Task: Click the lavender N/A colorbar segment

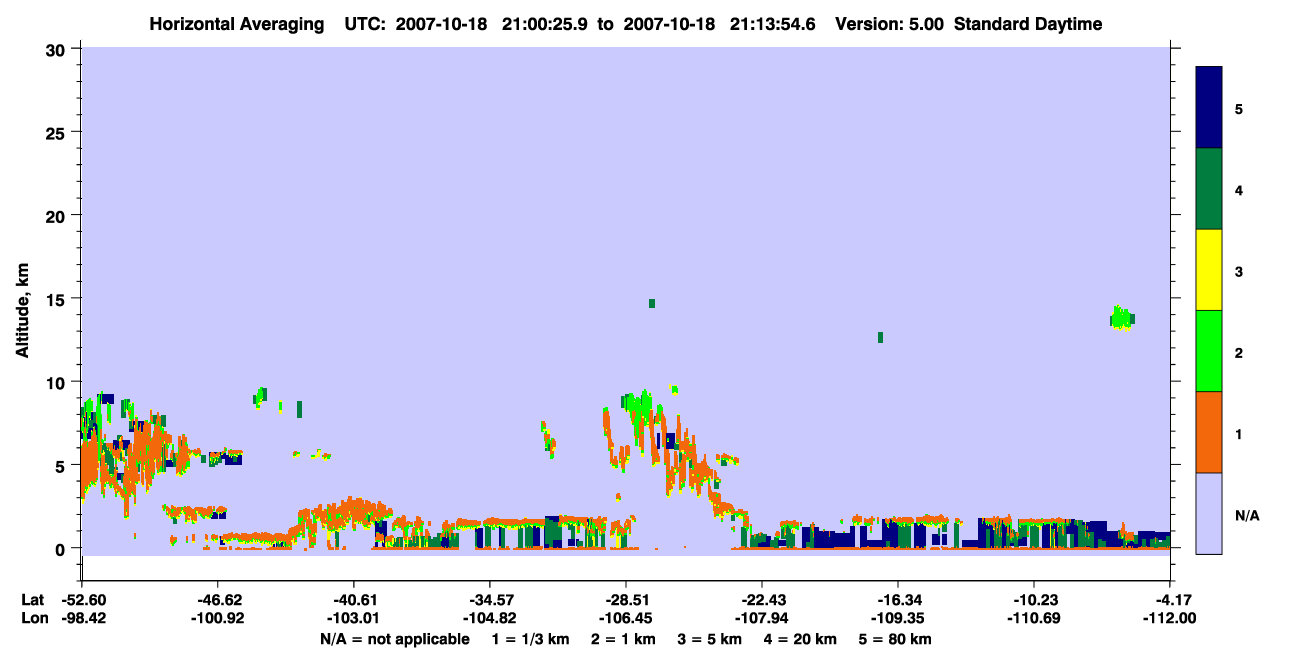Action: point(1209,513)
